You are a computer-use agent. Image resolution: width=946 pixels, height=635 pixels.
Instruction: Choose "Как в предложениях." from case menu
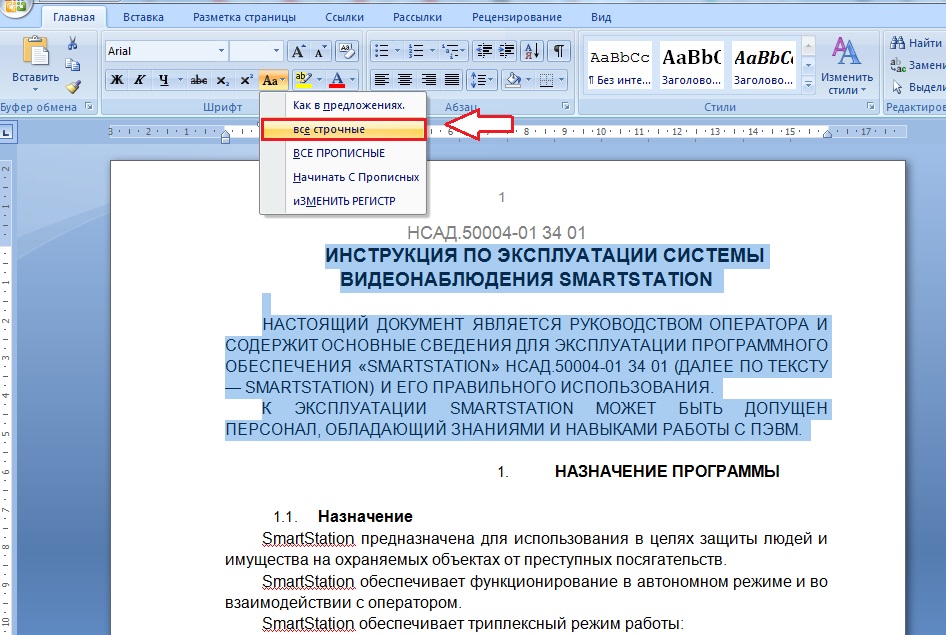pyautogui.click(x=343, y=106)
